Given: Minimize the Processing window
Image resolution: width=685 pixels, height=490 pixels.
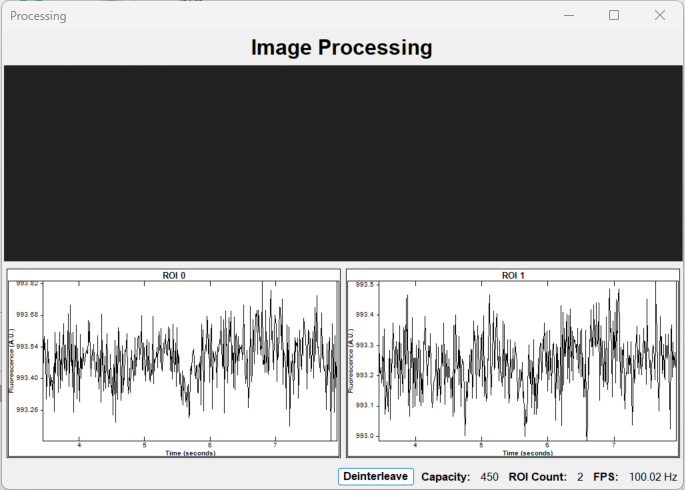Looking at the screenshot, I should tap(569, 15).
